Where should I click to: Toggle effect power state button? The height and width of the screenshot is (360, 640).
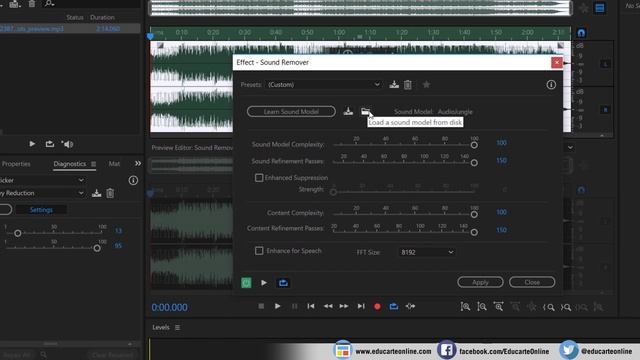(x=246, y=282)
